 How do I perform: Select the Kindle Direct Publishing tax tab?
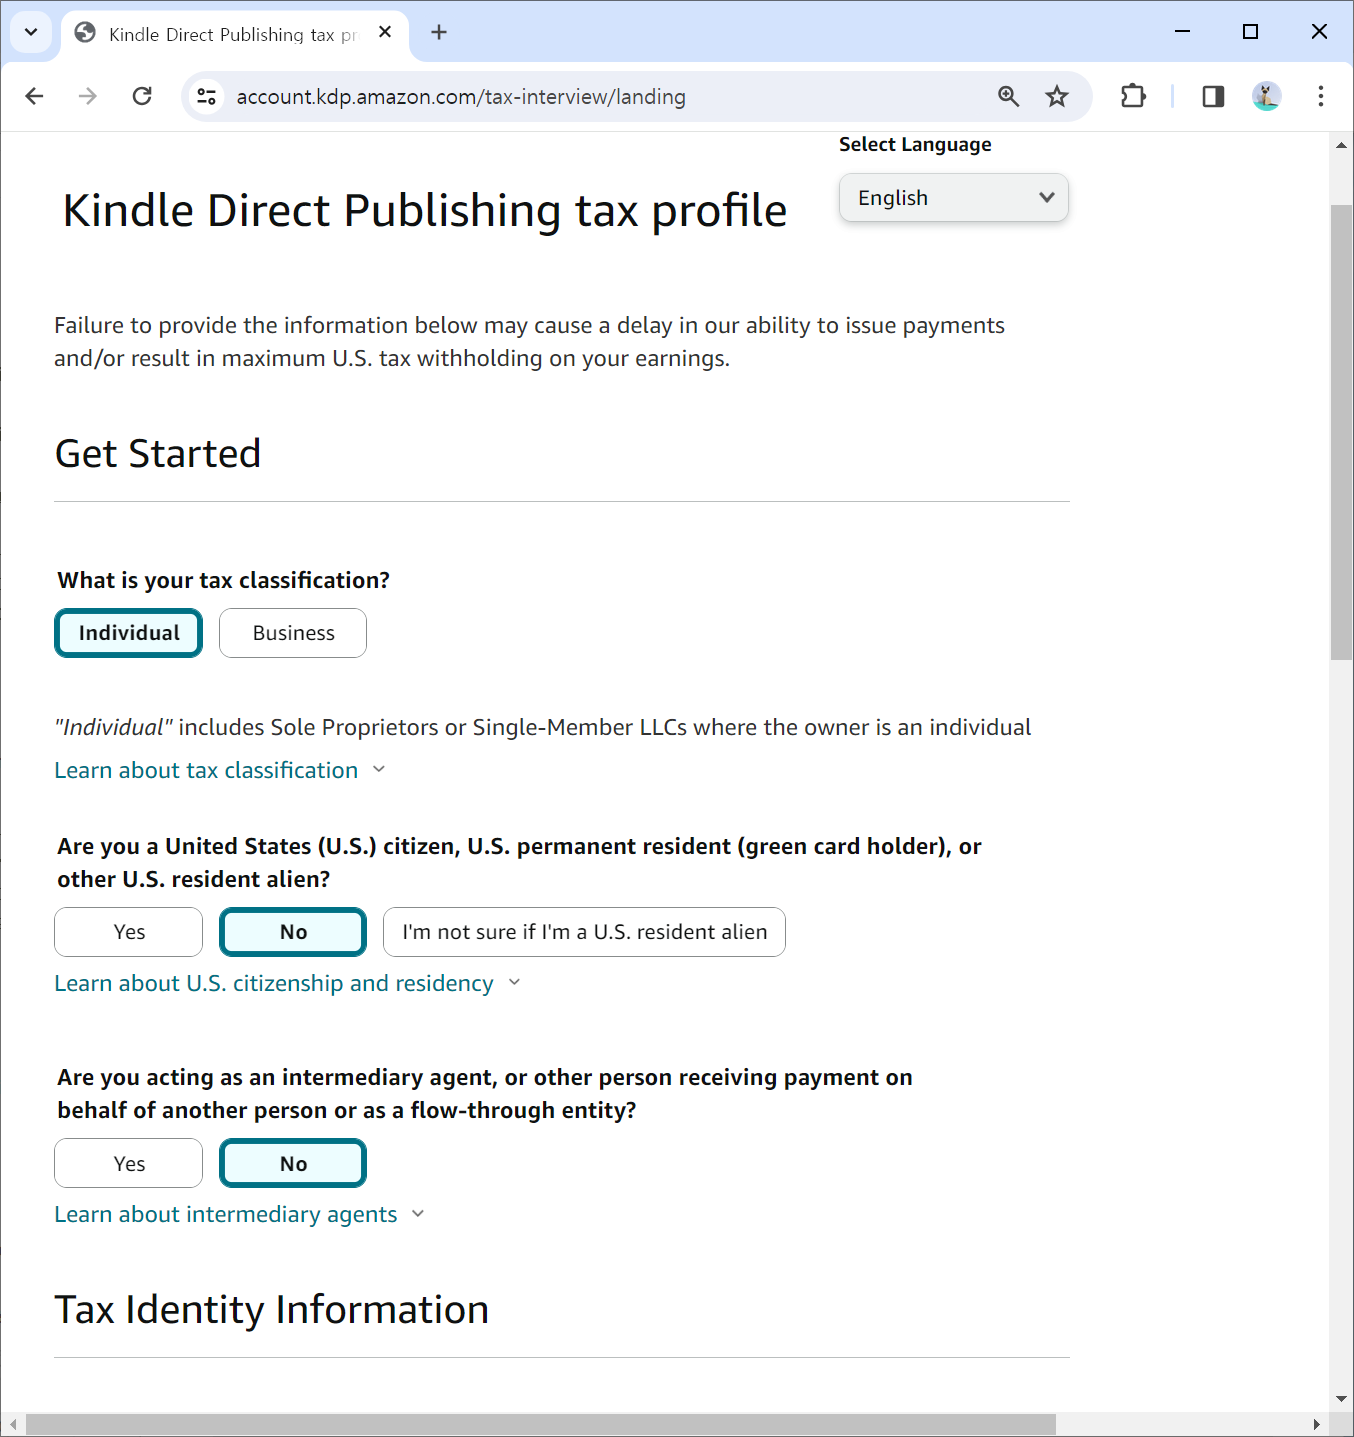click(235, 34)
